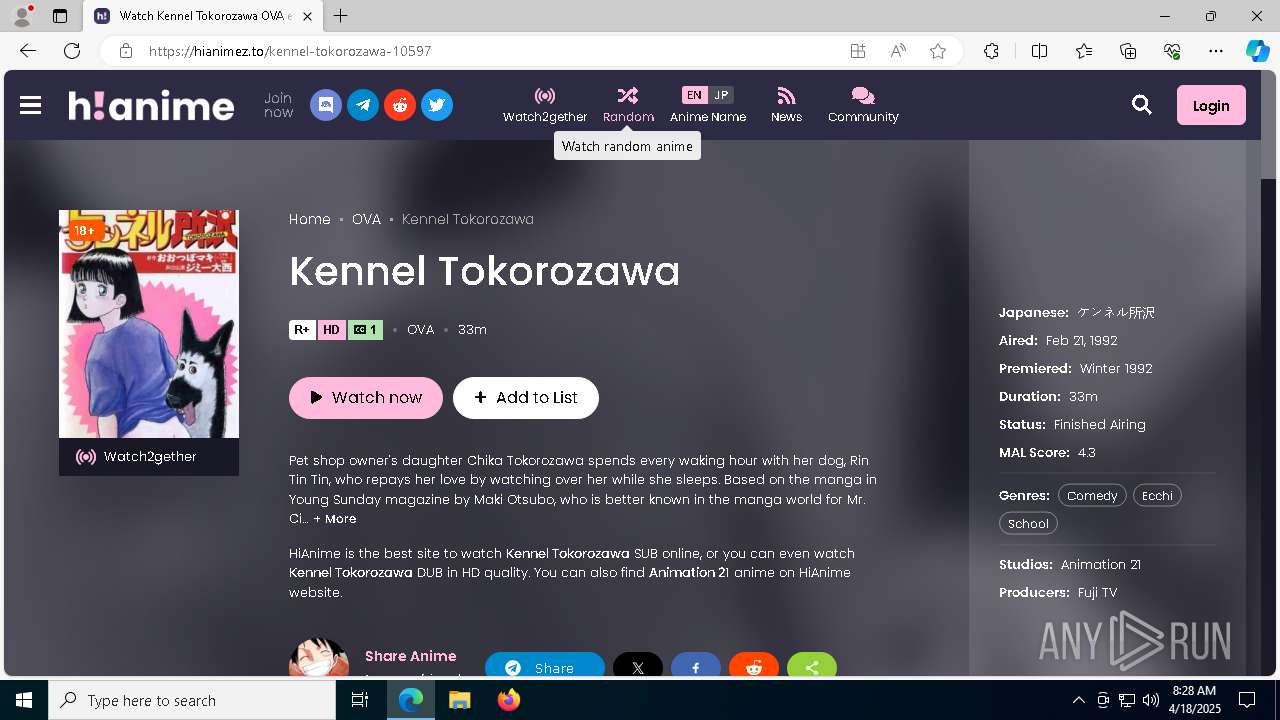This screenshot has width=1280, height=720.
Task: Share the anime via the Telegram Share button
Action: (x=545, y=665)
